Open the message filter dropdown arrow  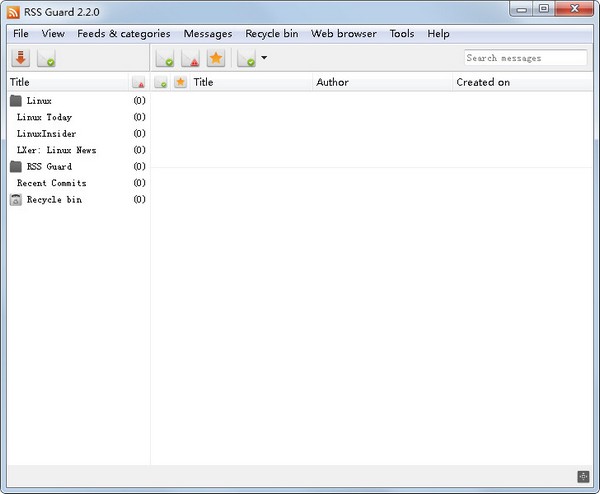[264, 58]
